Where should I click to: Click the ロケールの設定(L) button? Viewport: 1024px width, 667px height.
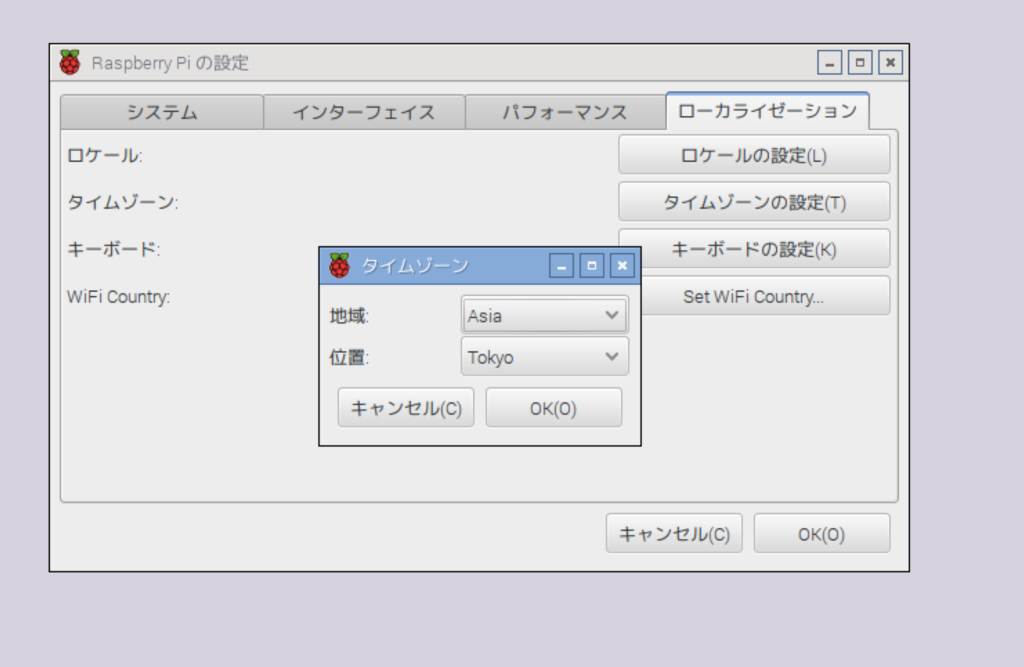point(754,155)
